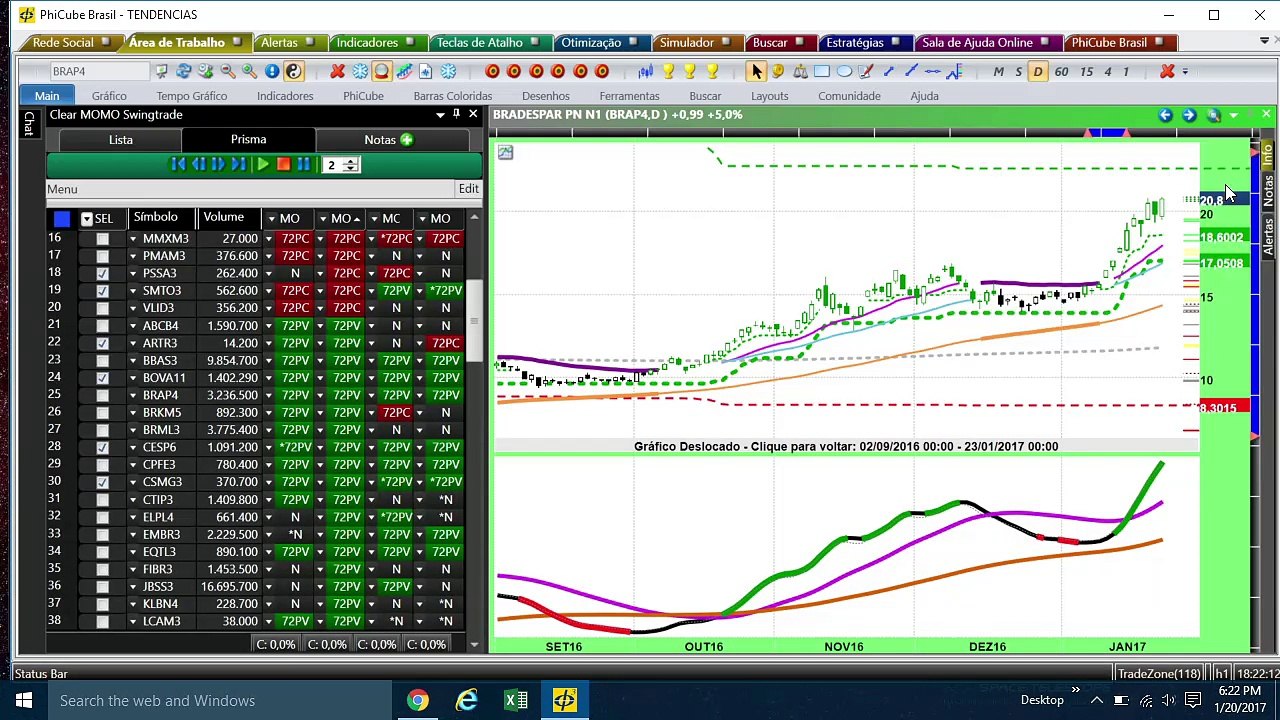The image size is (1280, 720).
Task: Pin the Clear MOMO Swingtrade panel
Action: tap(456, 114)
